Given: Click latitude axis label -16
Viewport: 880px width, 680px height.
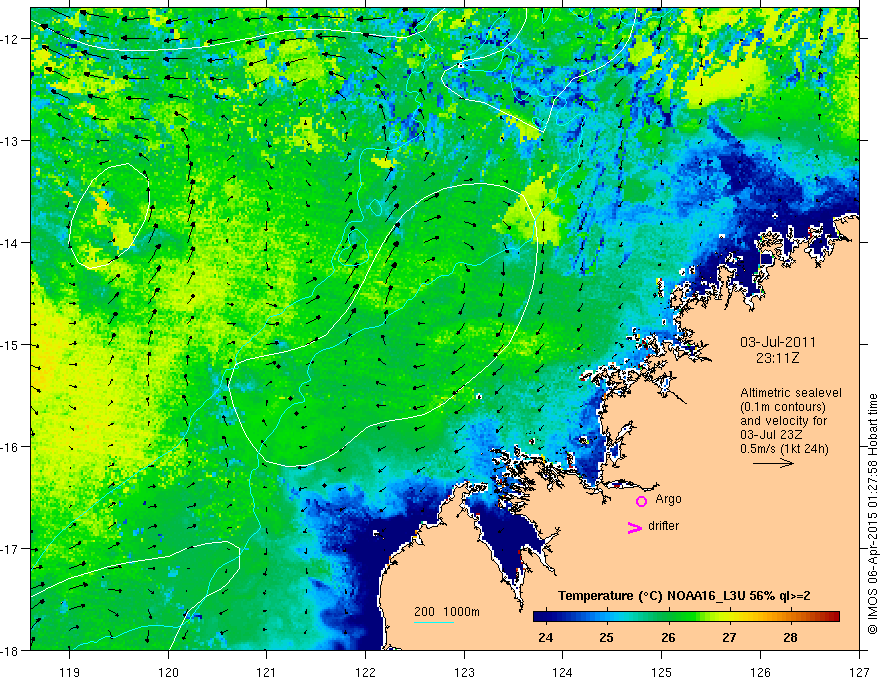Looking at the screenshot, I should click(11, 447).
